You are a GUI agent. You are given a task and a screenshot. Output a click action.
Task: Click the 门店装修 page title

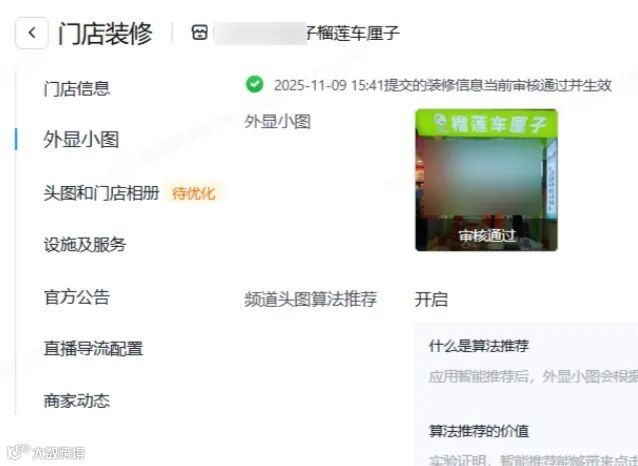point(105,33)
